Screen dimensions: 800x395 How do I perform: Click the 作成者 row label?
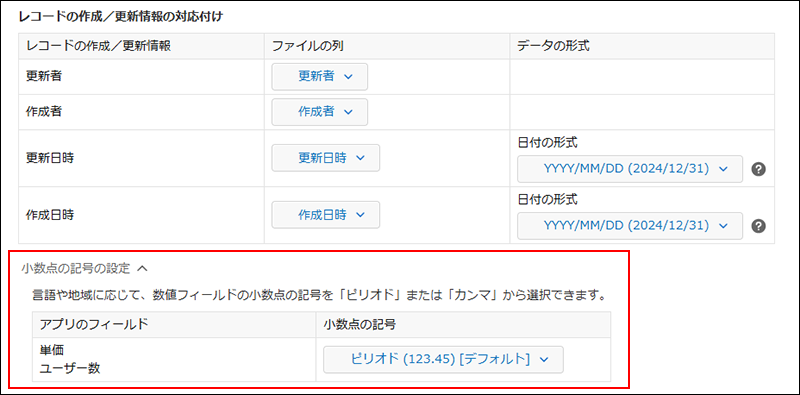44,112
